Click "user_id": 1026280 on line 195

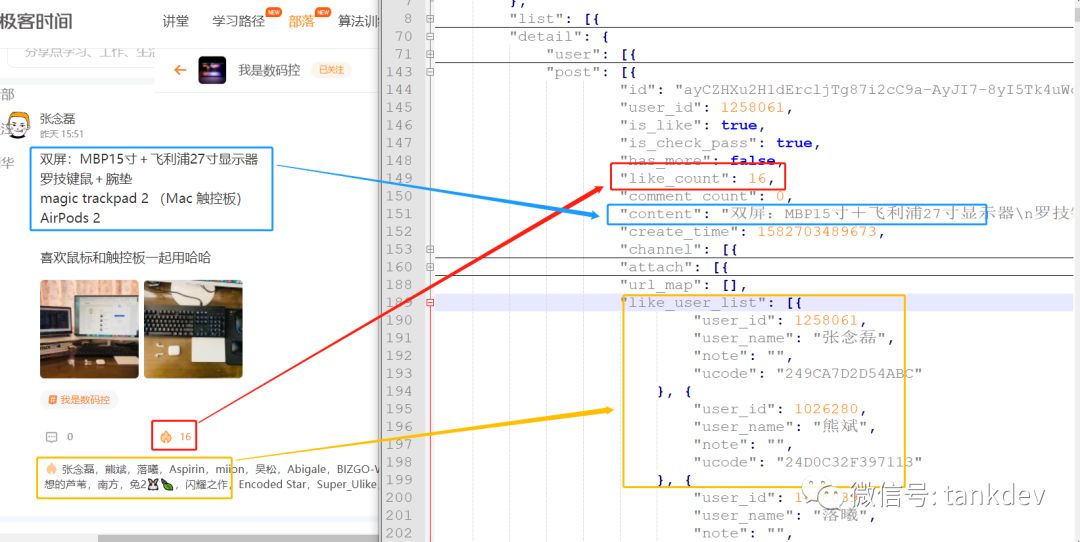coord(780,409)
